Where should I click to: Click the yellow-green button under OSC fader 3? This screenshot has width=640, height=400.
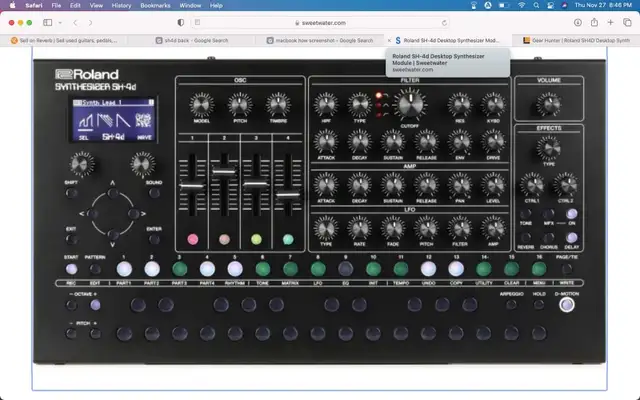click(256, 239)
